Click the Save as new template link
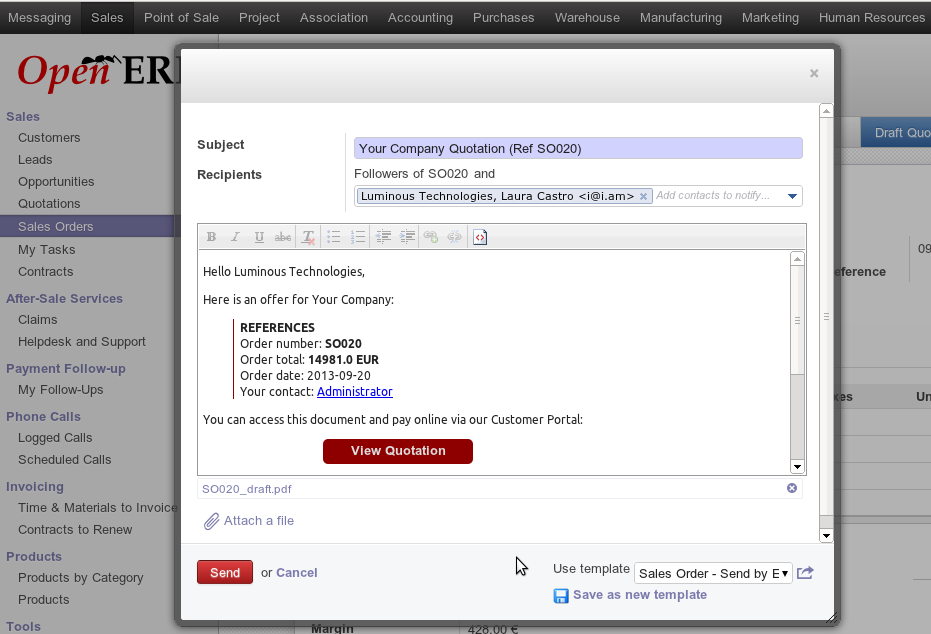The image size is (931, 634). (639, 595)
